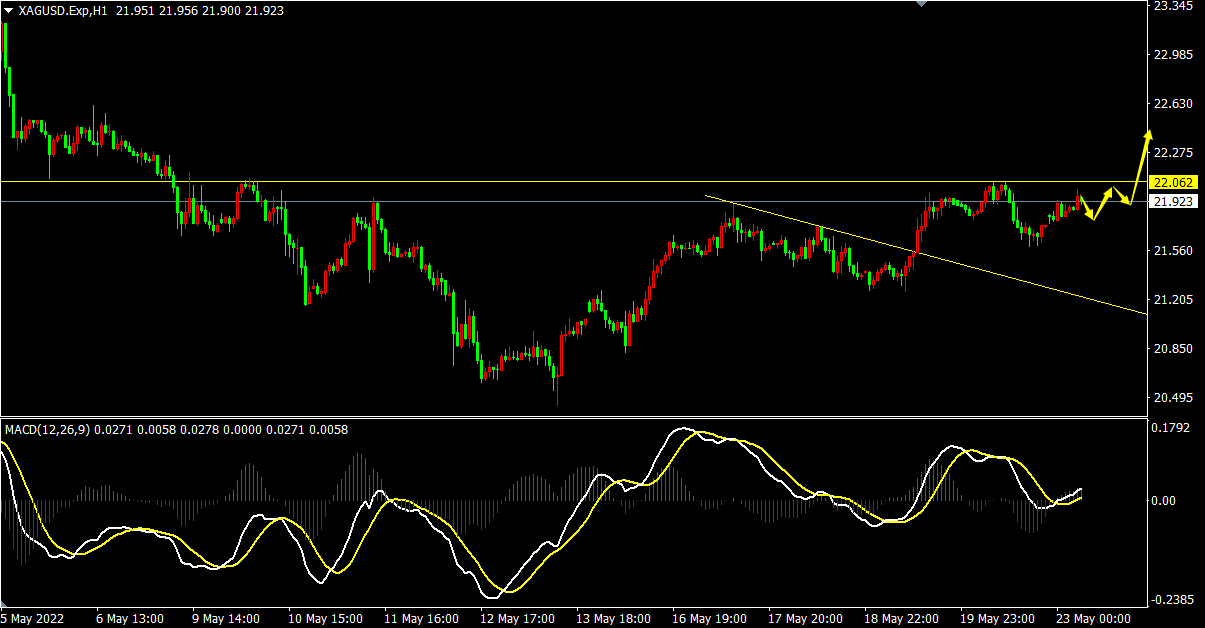Click the 0.1792 MACD scale value
This screenshot has height=628, width=1205.
click(x=1172, y=429)
